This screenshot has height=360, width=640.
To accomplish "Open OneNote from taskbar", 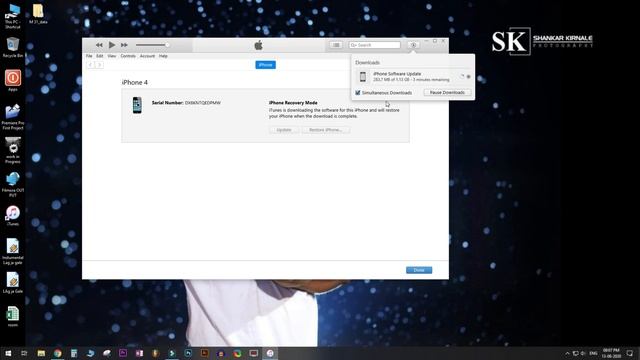I will coord(139,353).
